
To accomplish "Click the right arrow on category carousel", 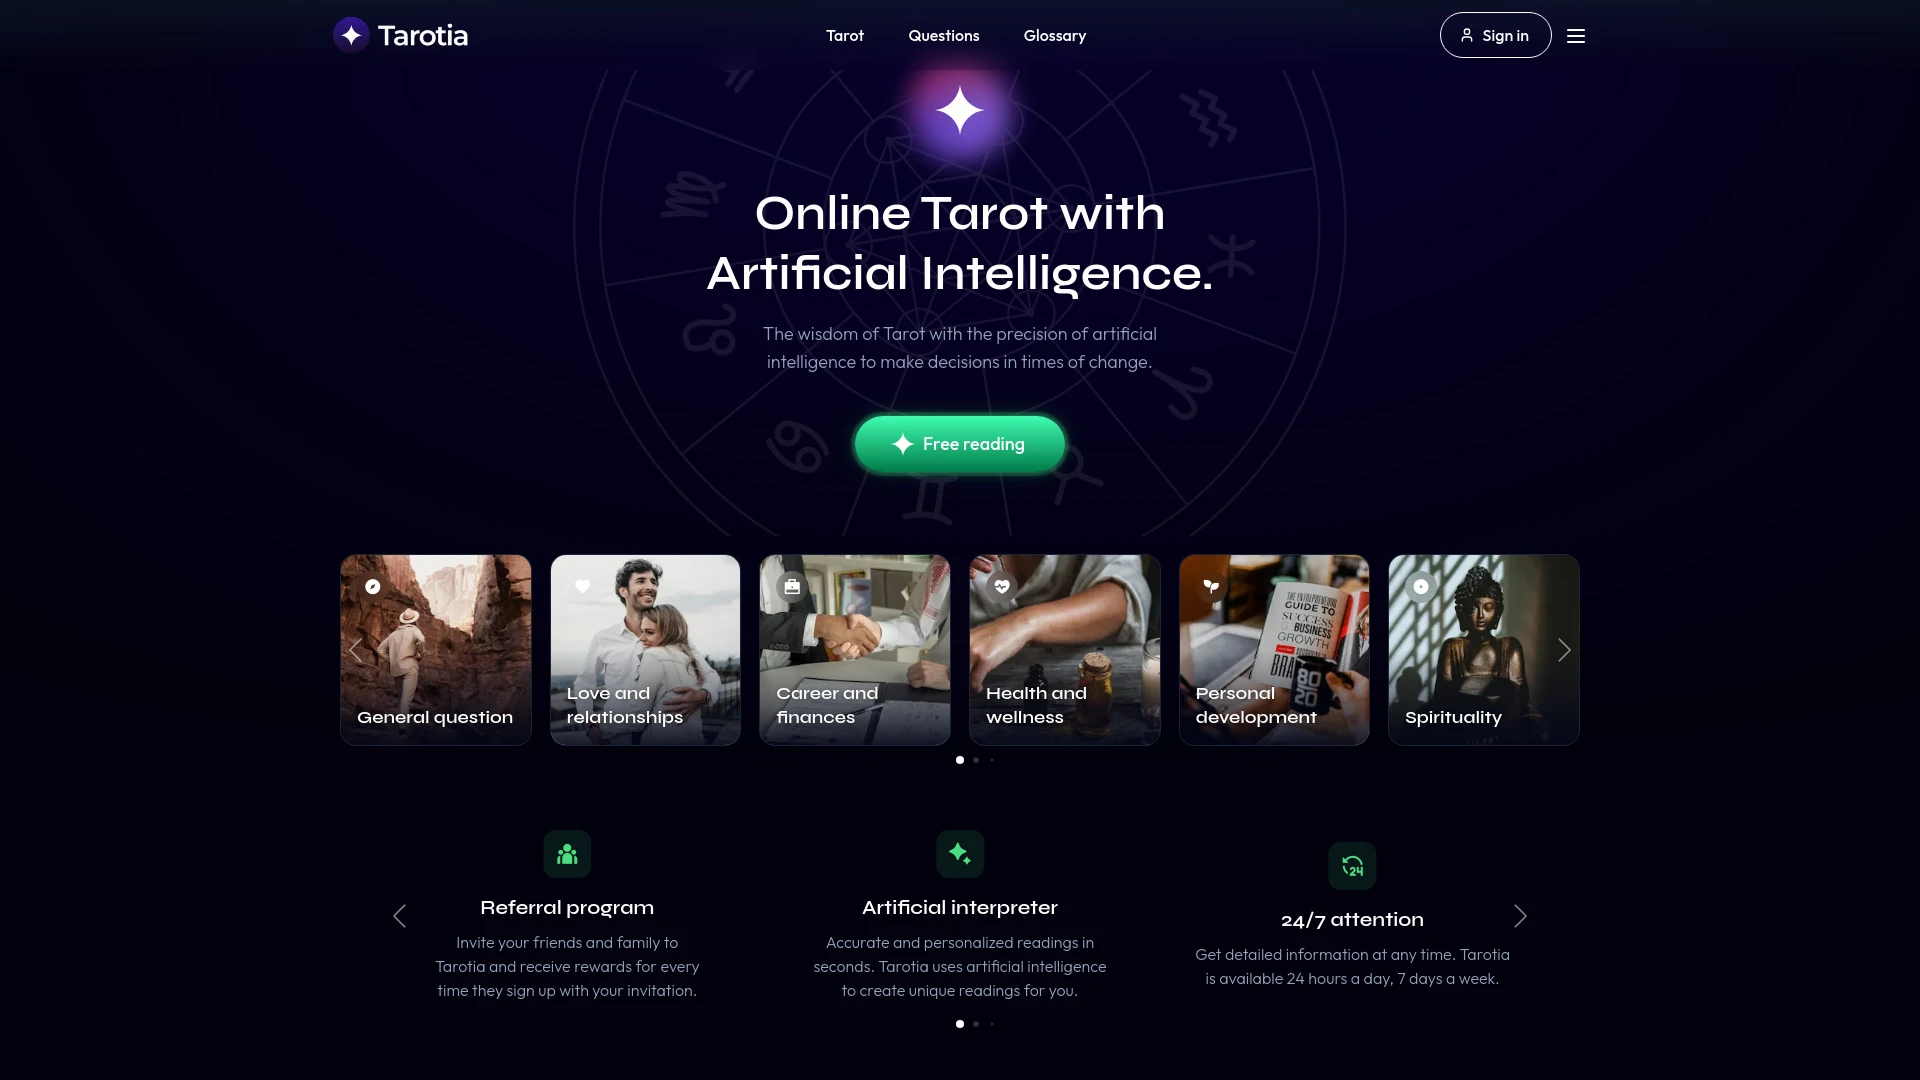I will pyautogui.click(x=1564, y=649).
